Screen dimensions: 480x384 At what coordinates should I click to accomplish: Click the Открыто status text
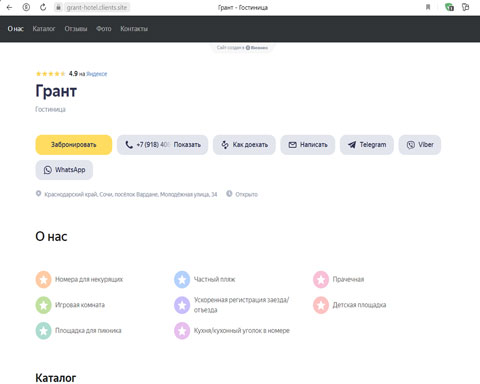point(247,194)
